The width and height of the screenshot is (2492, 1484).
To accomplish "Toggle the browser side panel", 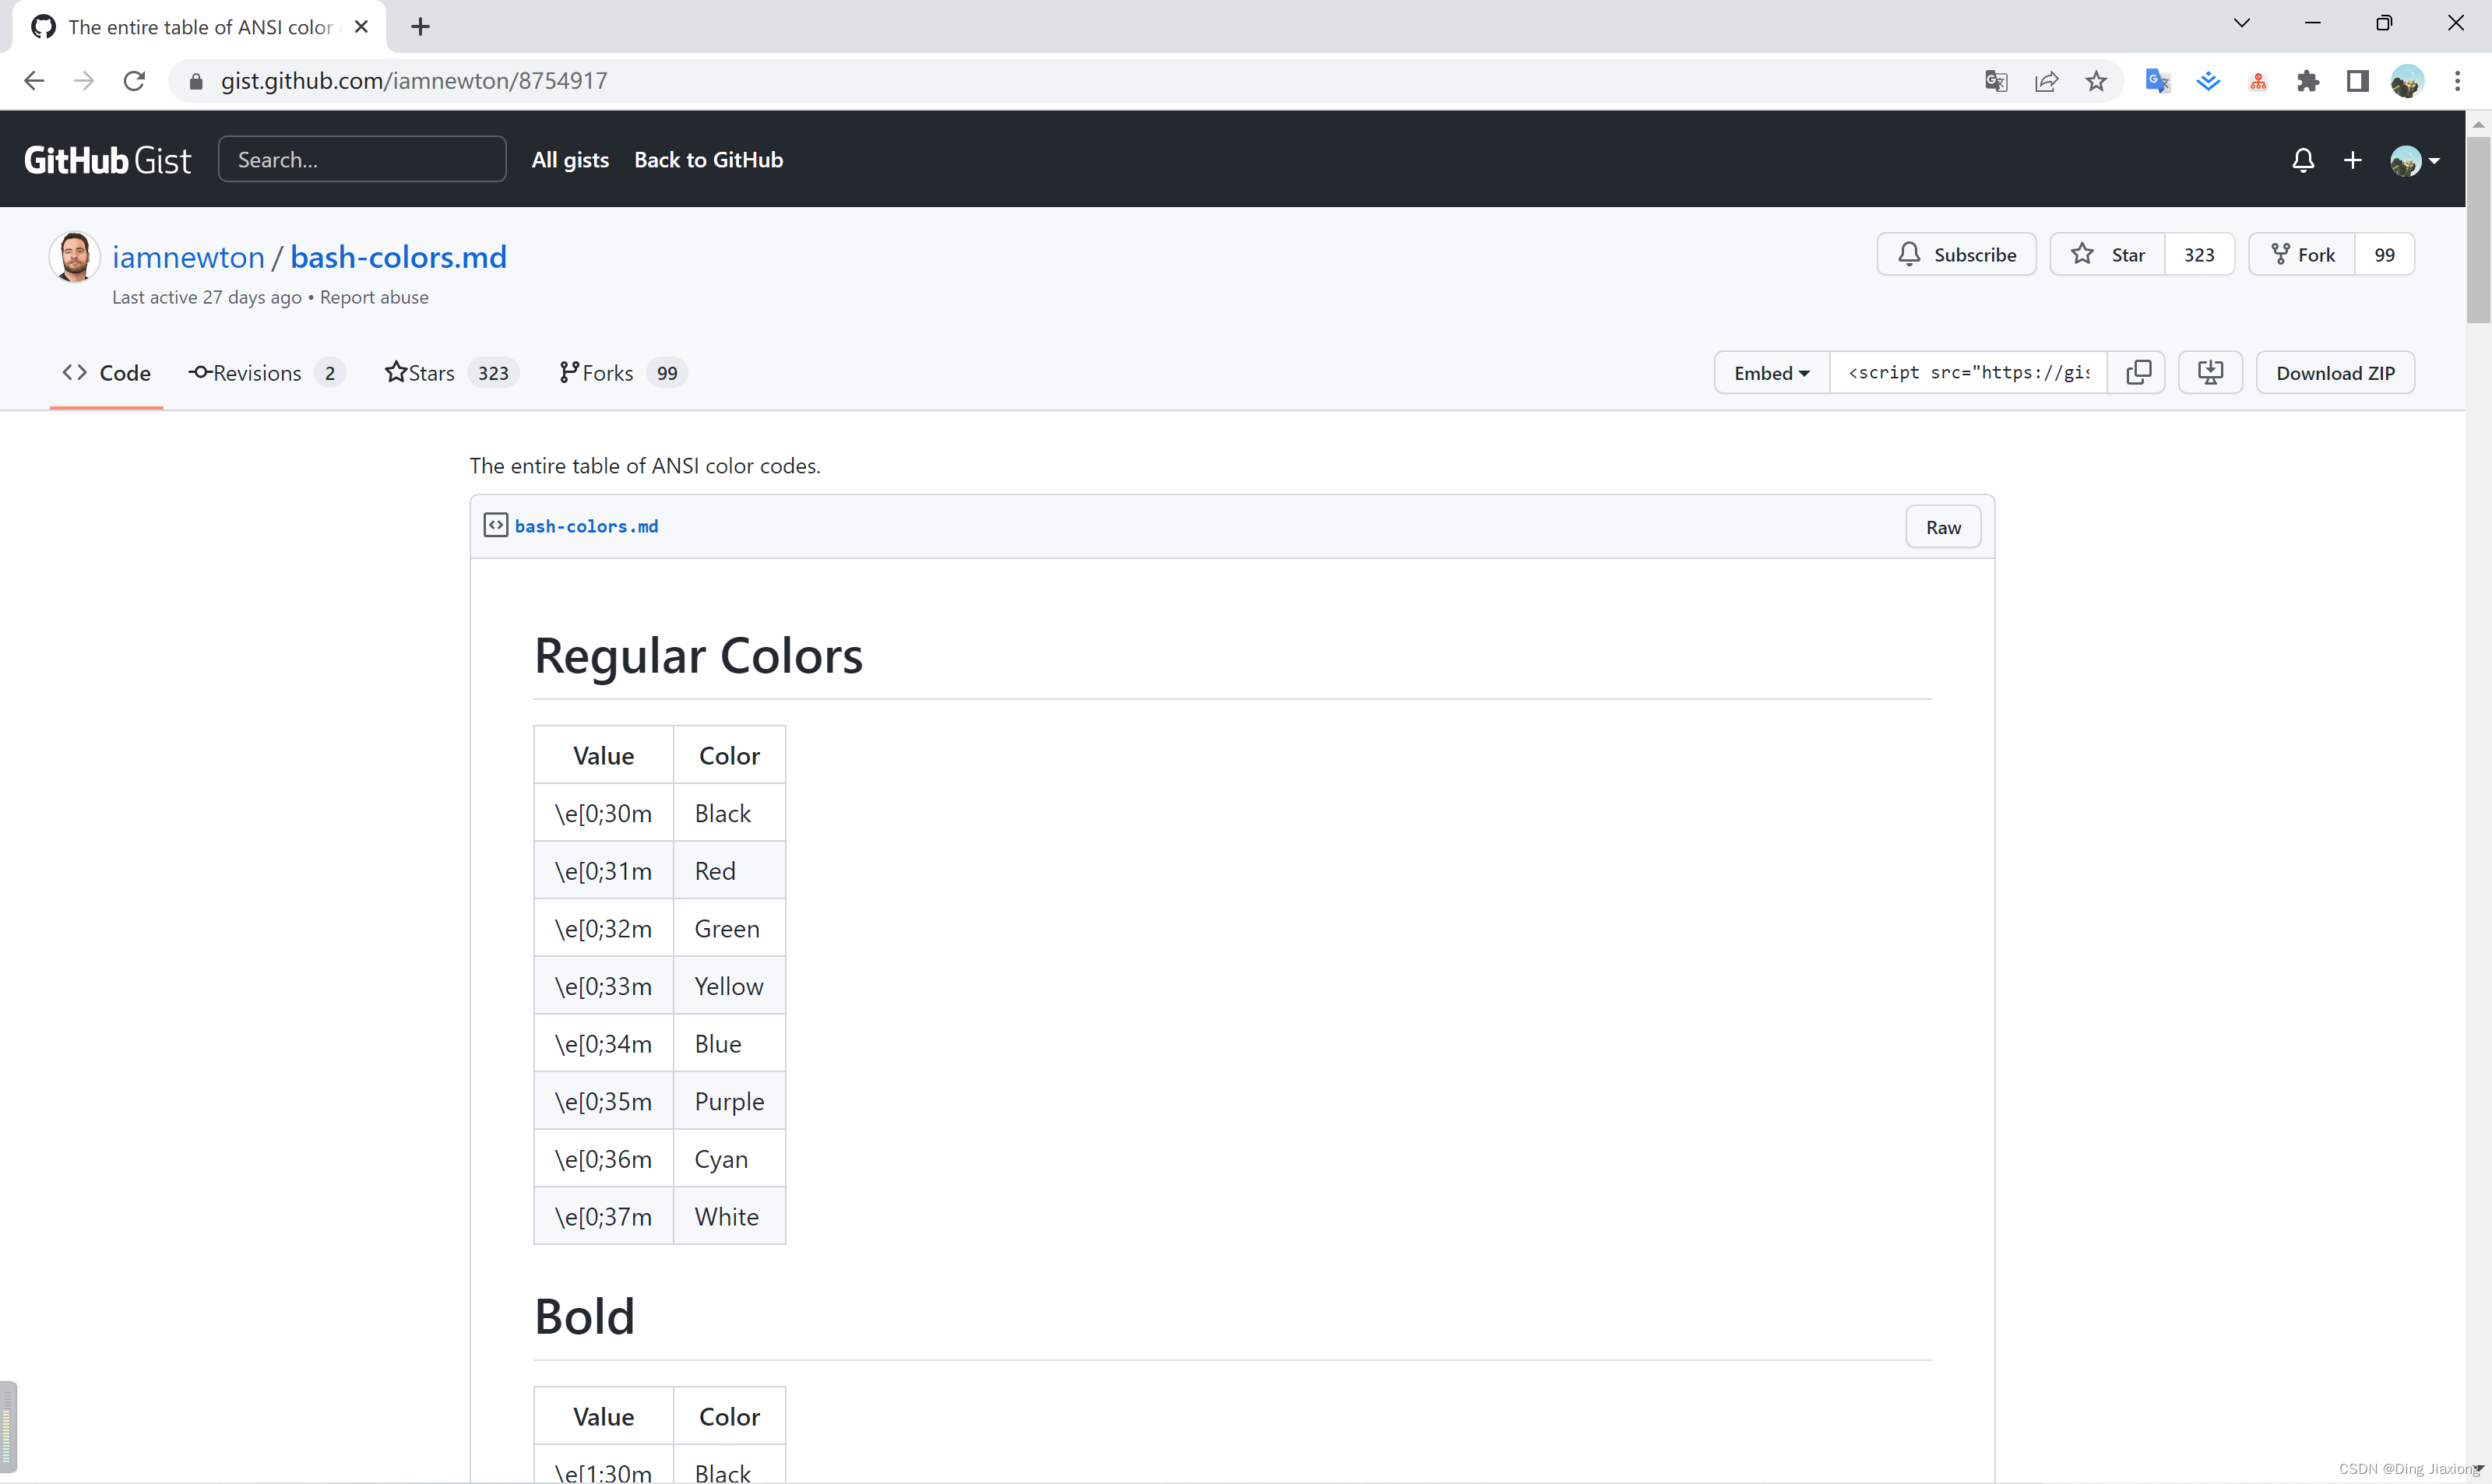I will (x=2358, y=81).
